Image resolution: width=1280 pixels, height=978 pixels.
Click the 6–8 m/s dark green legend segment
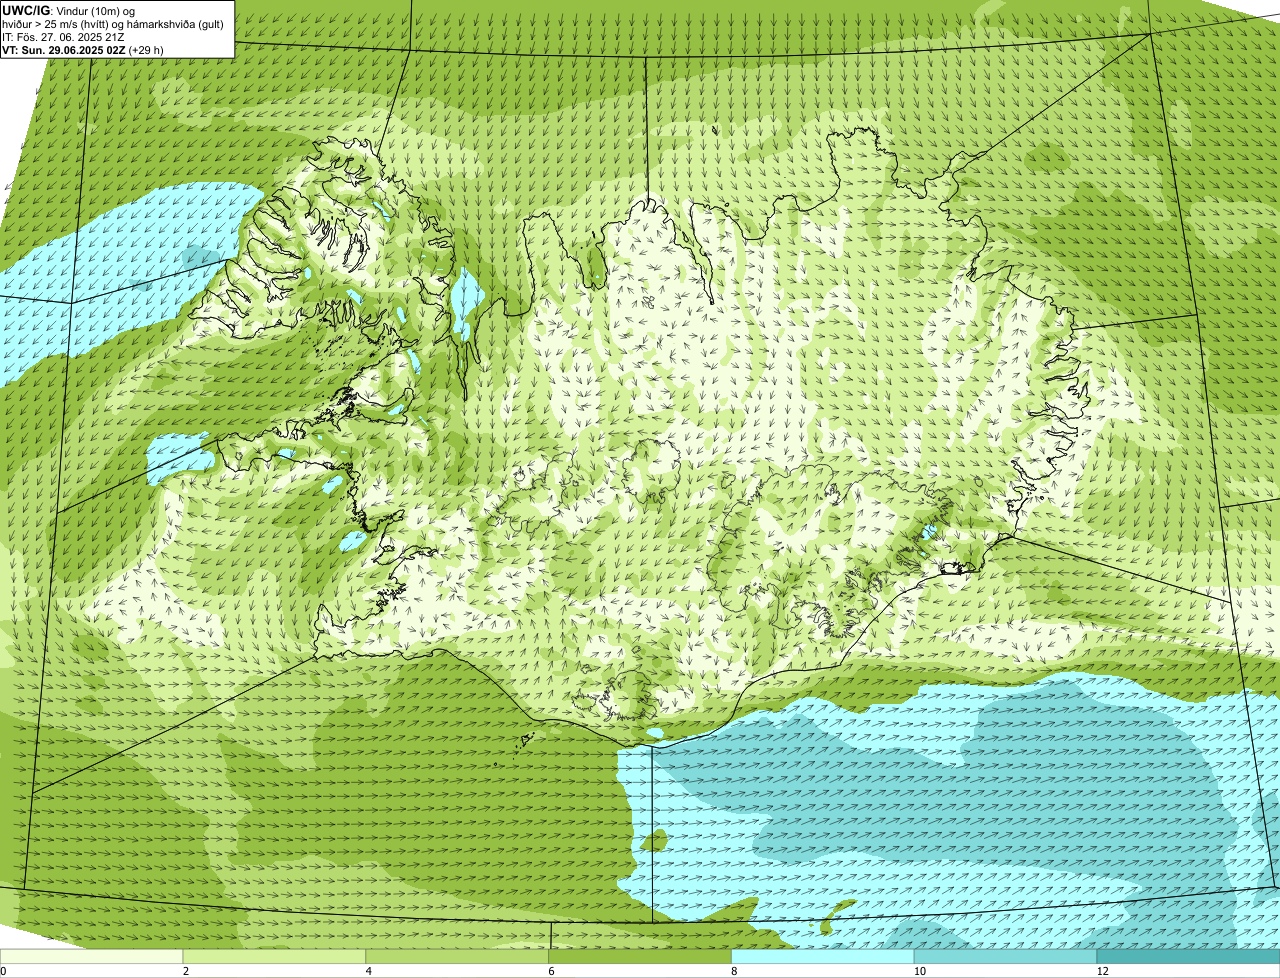click(x=641, y=957)
